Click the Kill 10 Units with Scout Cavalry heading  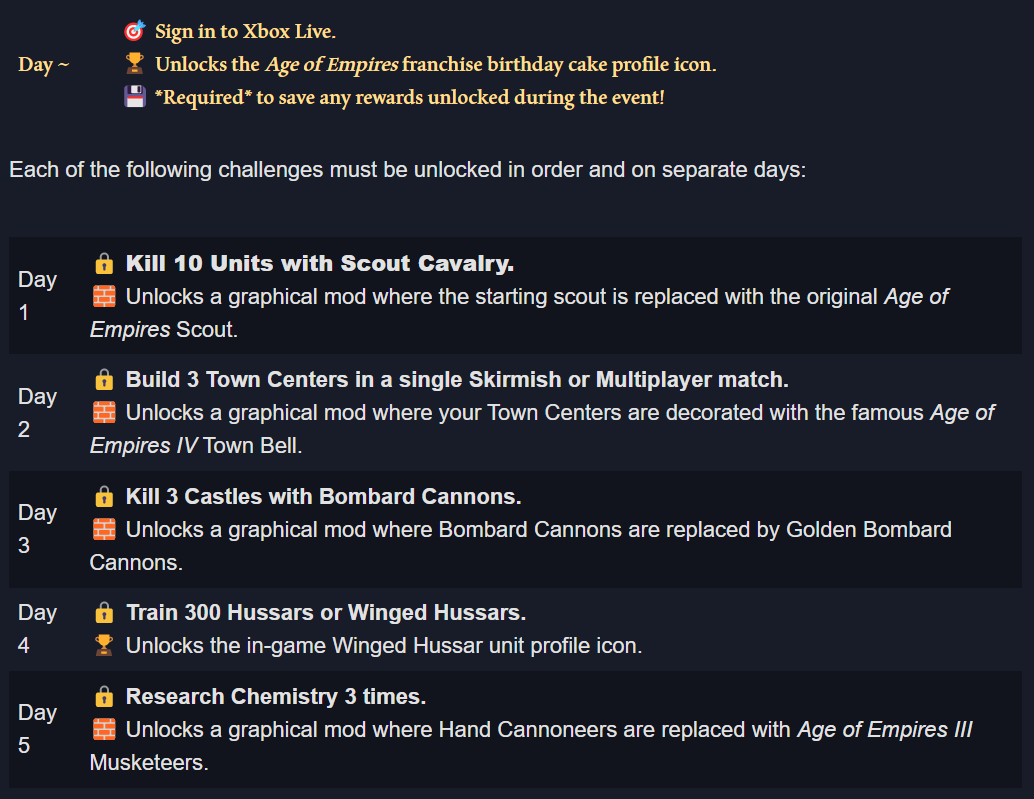(x=320, y=264)
